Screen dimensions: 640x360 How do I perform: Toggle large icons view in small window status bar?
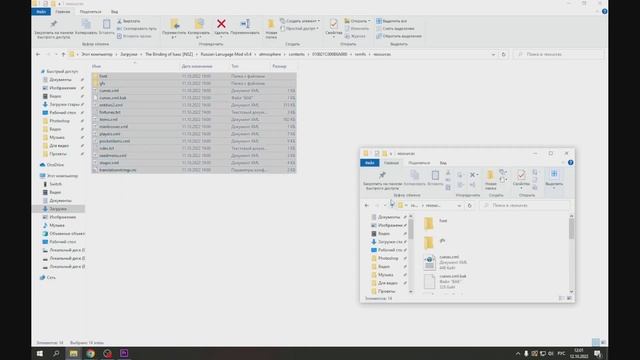(x=569, y=298)
